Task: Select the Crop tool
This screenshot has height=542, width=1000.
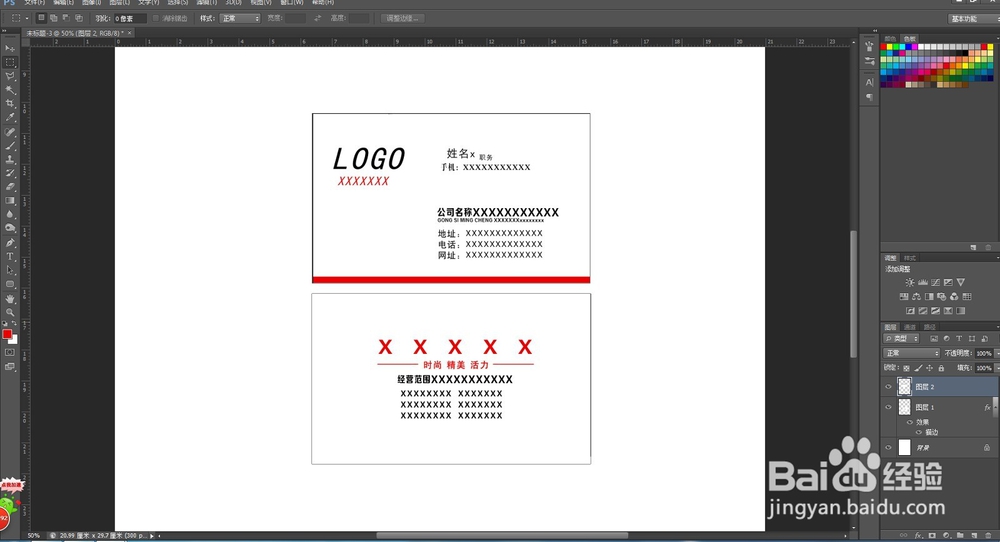Action: (x=10, y=103)
